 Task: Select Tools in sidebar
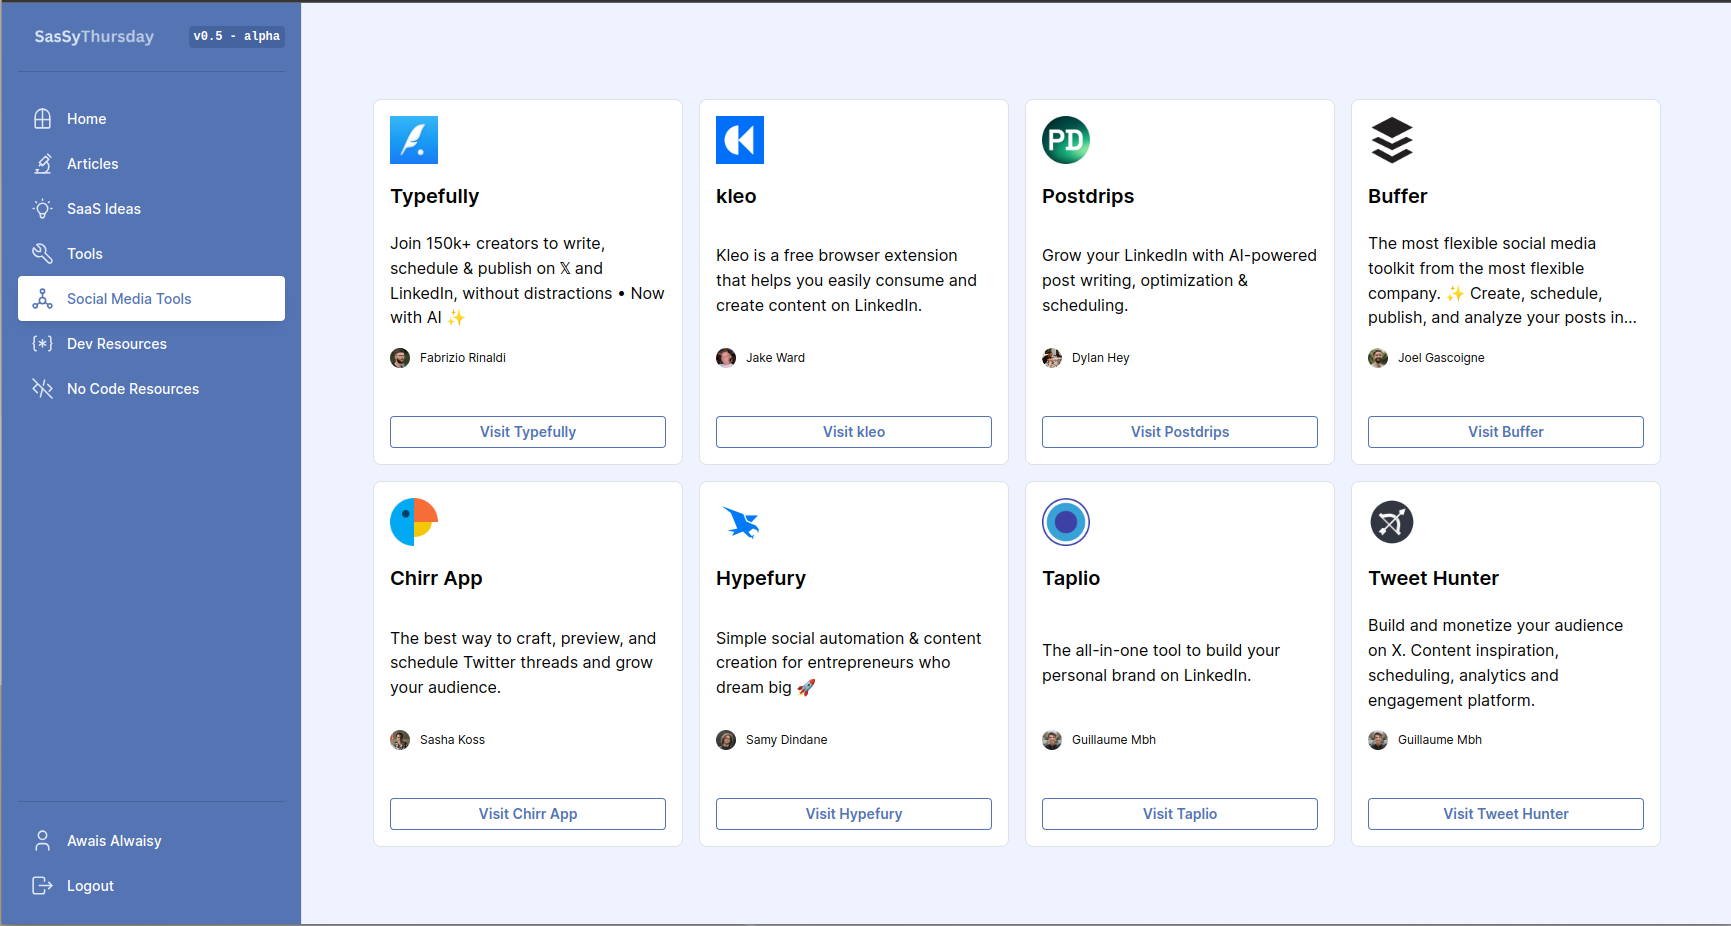click(x=151, y=254)
